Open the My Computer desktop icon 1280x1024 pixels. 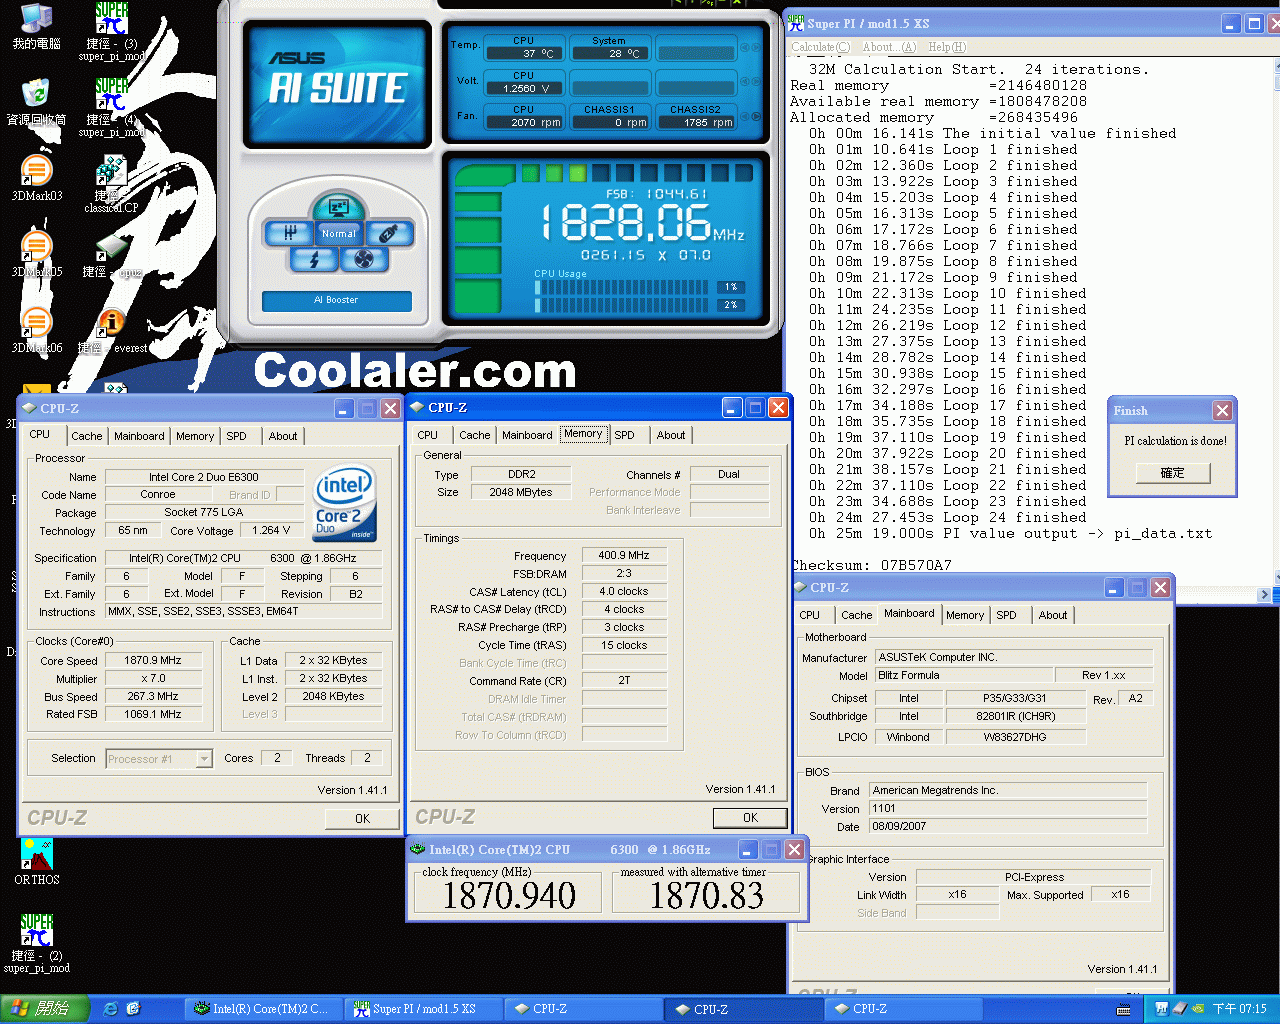36,28
